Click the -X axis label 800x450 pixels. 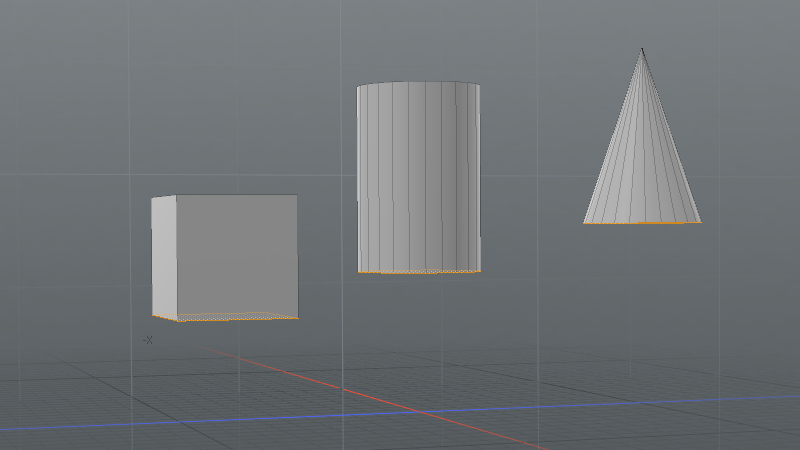[x=147, y=340]
